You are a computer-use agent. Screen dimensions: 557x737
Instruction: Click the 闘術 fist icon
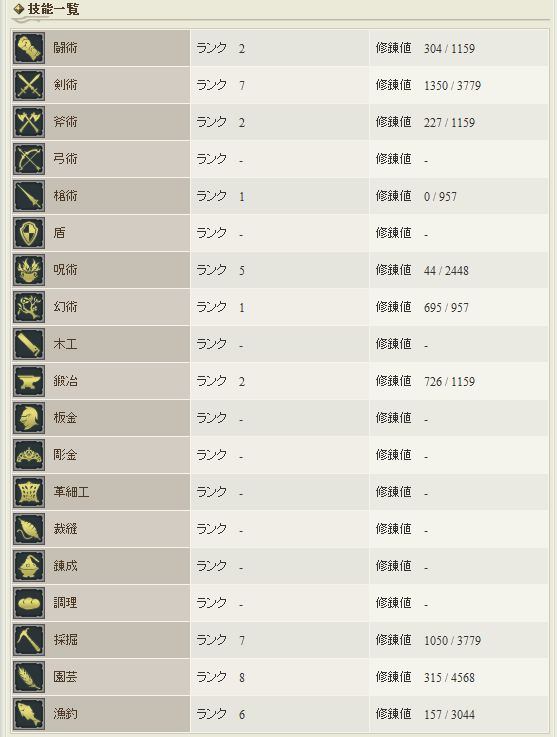click(29, 48)
